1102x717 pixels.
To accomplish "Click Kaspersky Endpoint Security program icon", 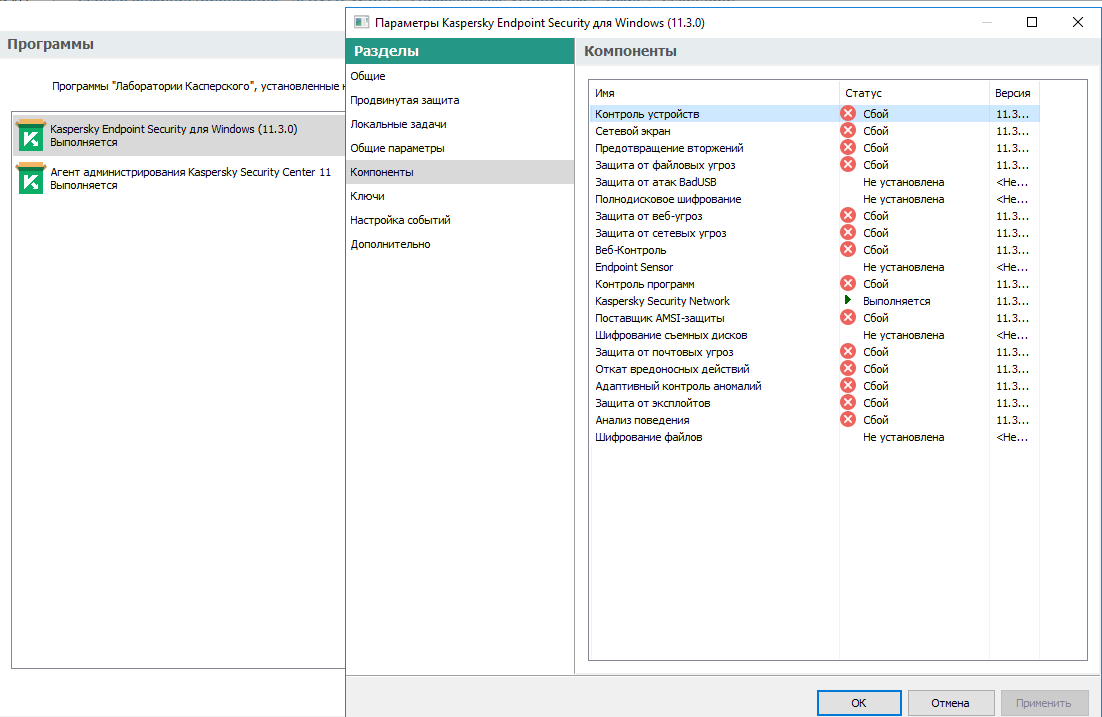I will [31, 136].
